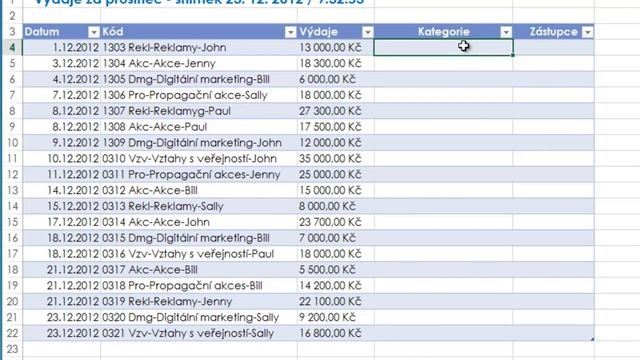This screenshot has width=640, height=360.
Task: Open the Výdaje column filter dropdown
Action: click(x=368, y=32)
